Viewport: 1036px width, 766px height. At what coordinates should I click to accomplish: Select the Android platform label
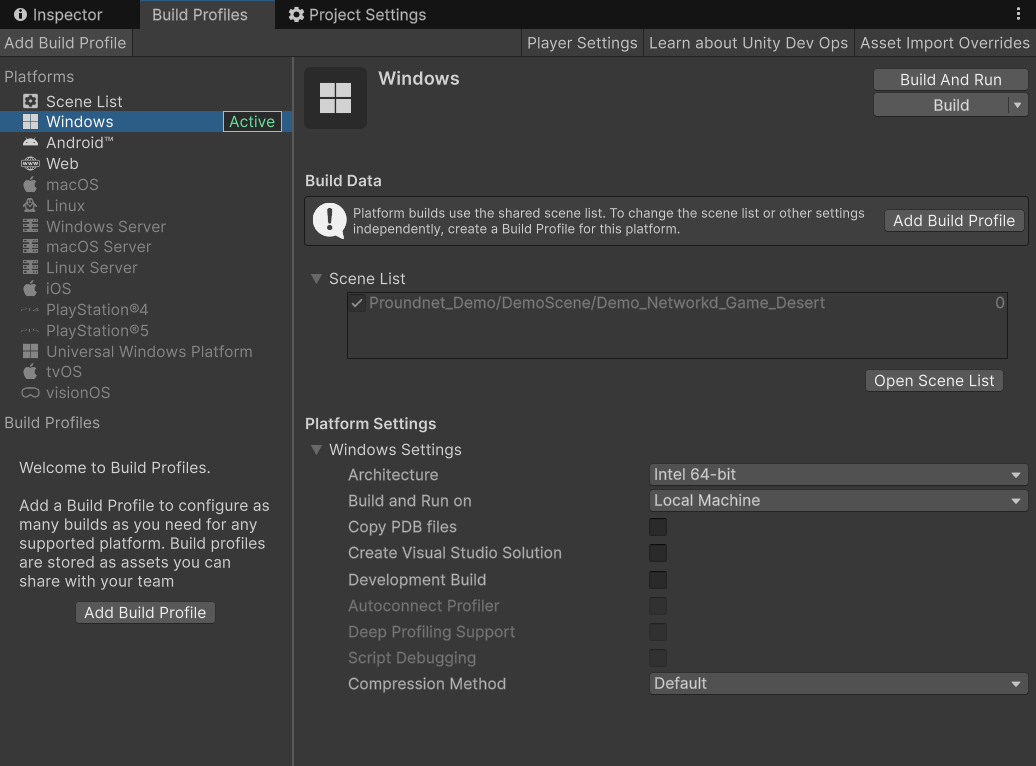pyautogui.click(x=80, y=143)
